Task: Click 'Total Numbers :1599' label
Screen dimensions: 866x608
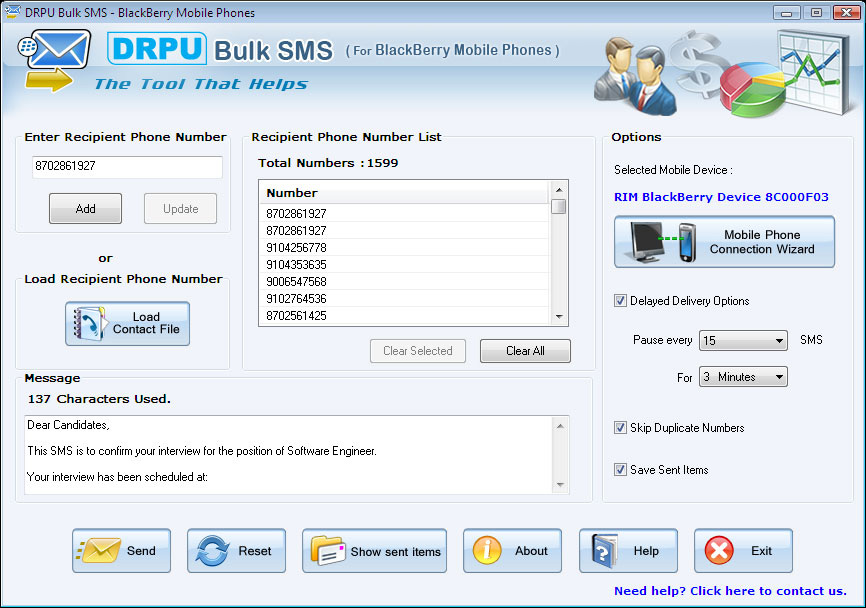Action: pos(328,163)
